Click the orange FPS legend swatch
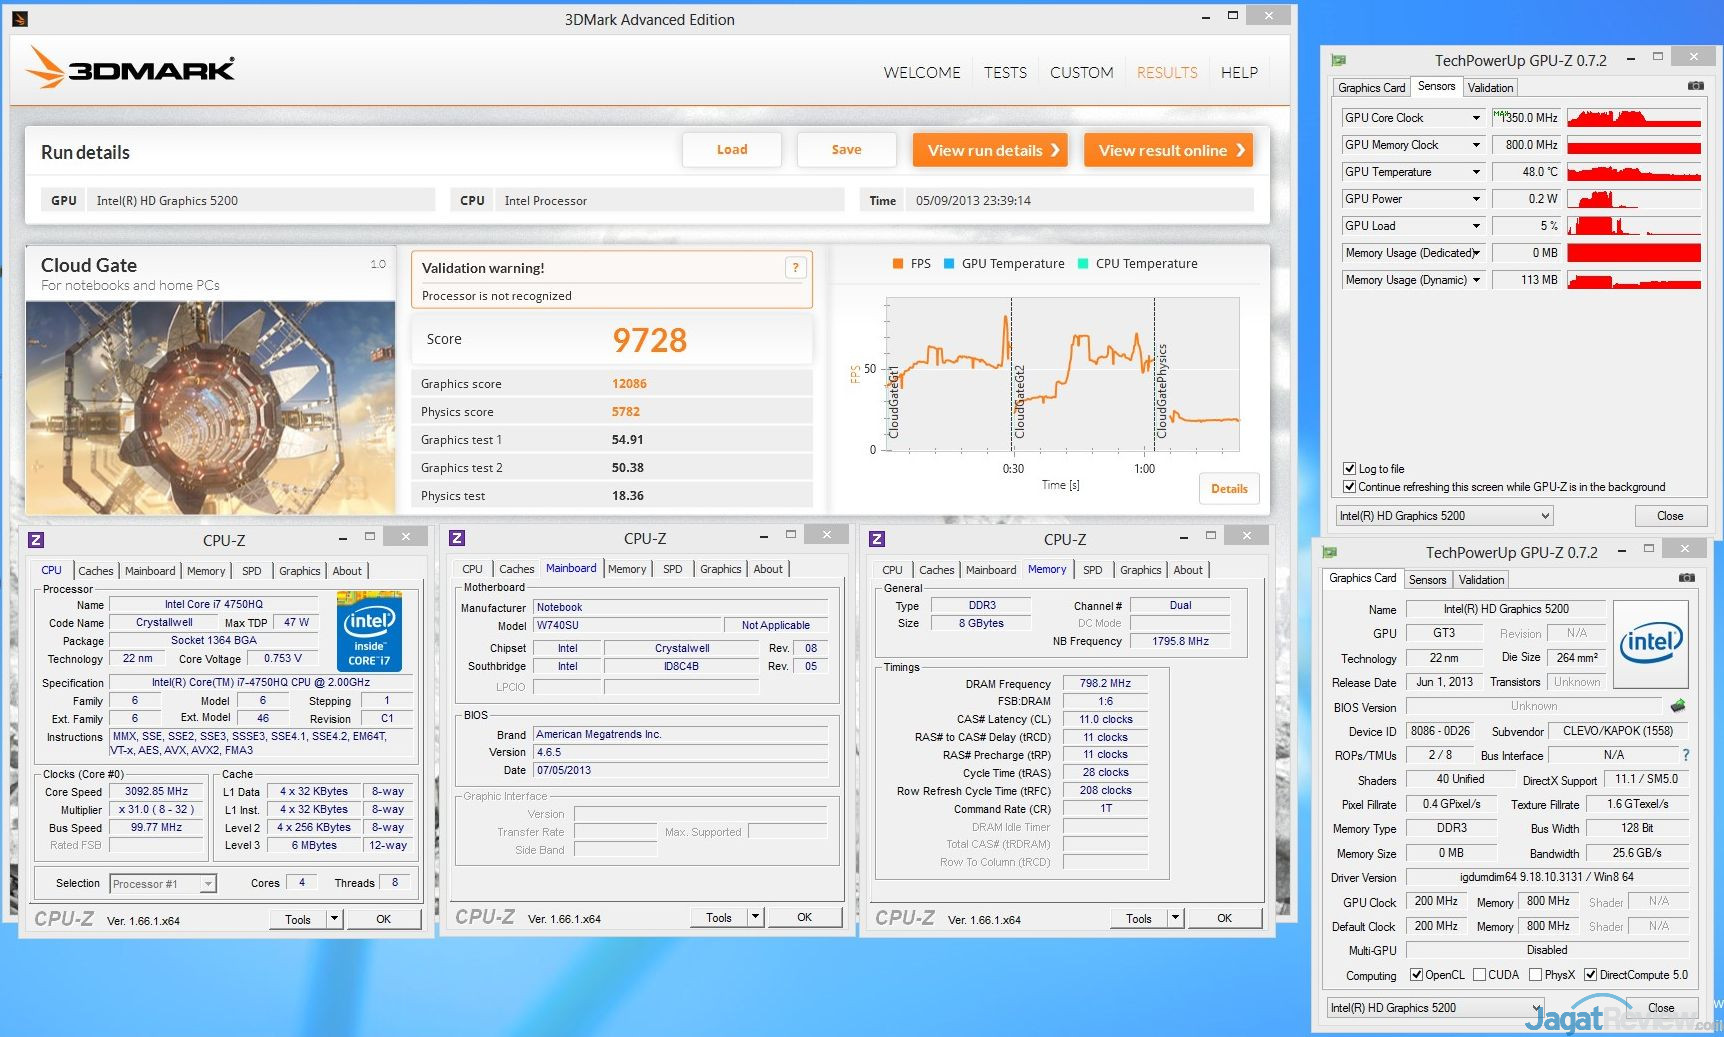The image size is (1724, 1037). tap(897, 264)
